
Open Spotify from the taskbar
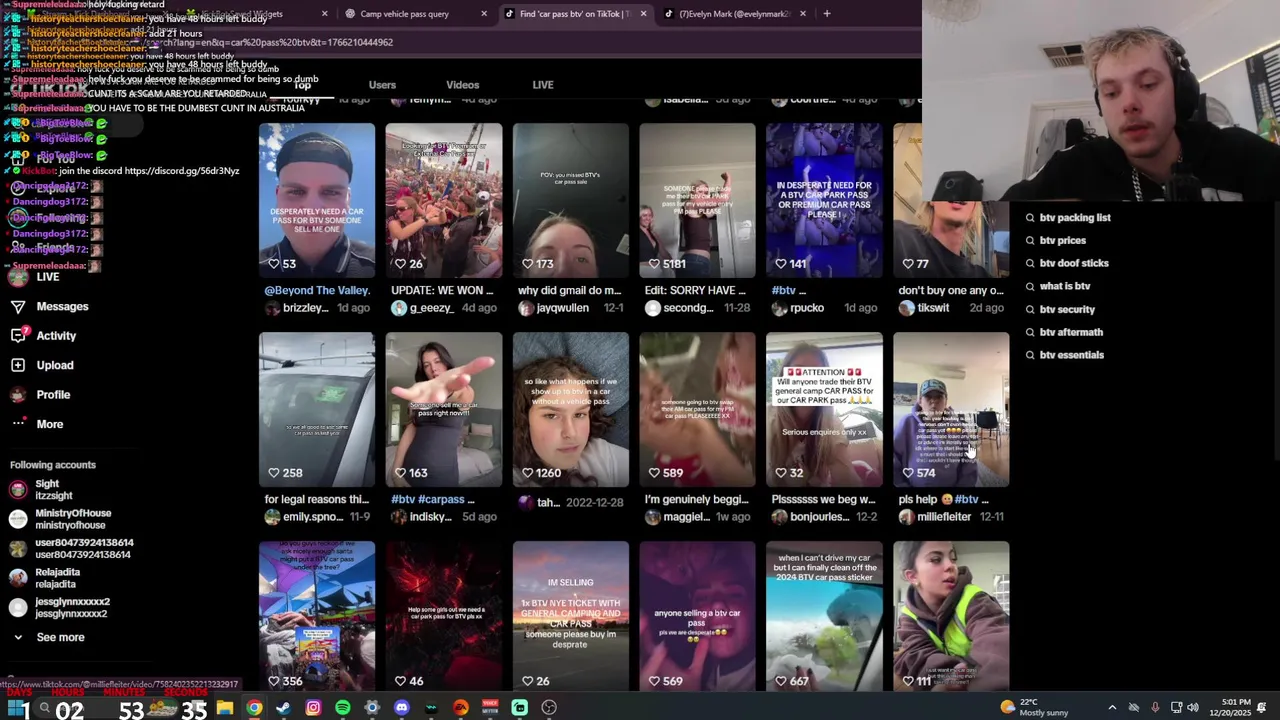point(342,708)
